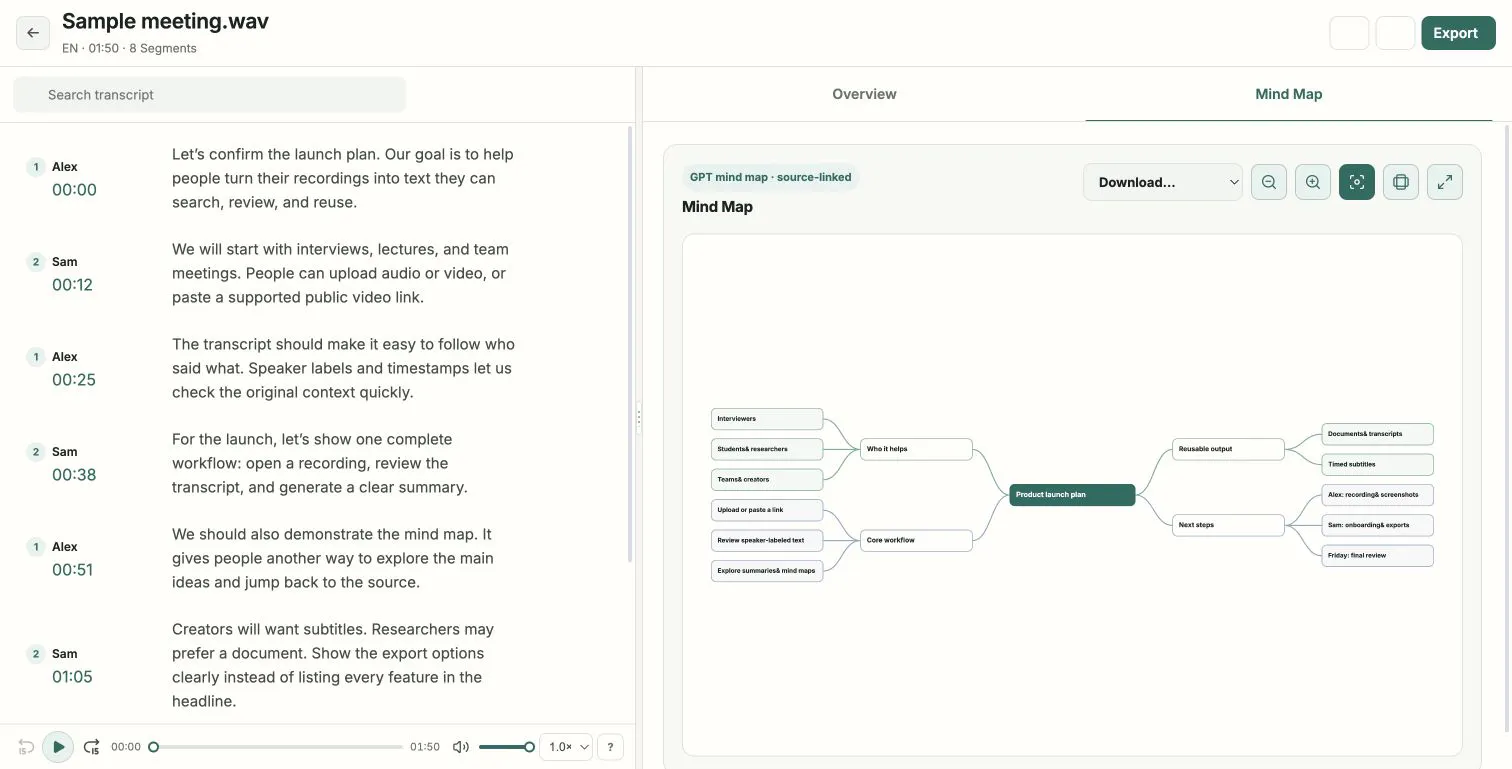Select the Who it helps node
Image resolution: width=1512 pixels, height=769 pixels.
tap(917, 449)
